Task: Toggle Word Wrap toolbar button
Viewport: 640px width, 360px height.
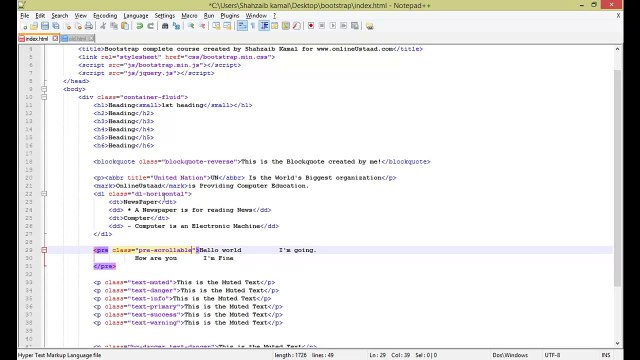Action: point(242,26)
